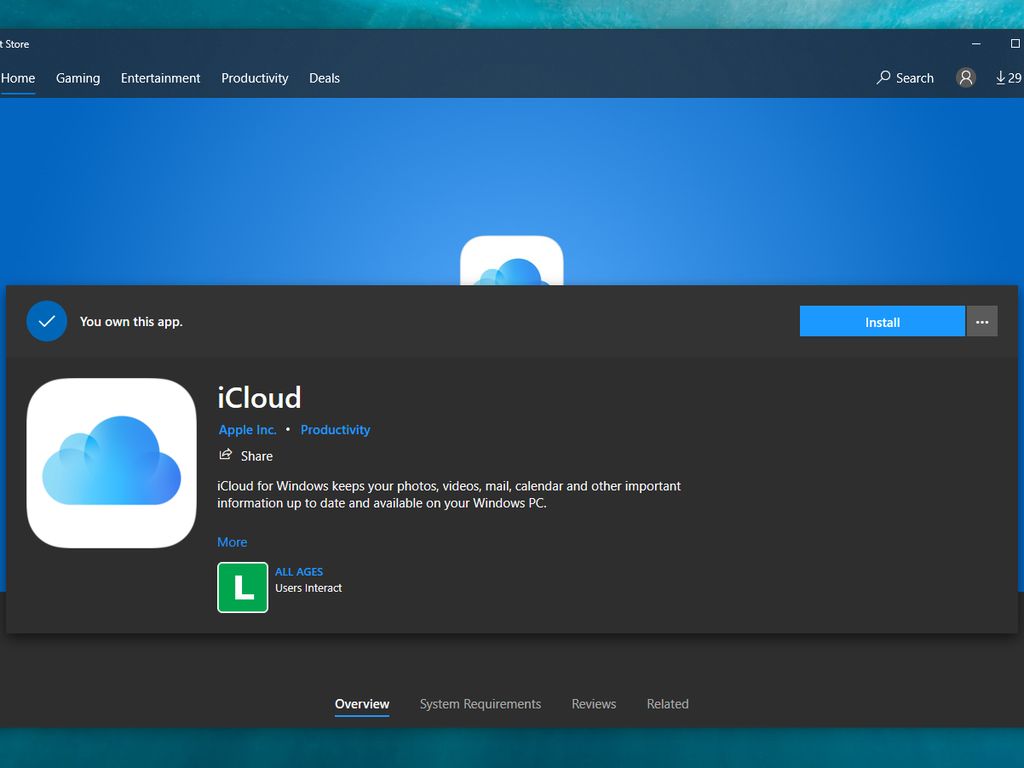Click the Search magnifier button
This screenshot has height=768, width=1024.
905,78
